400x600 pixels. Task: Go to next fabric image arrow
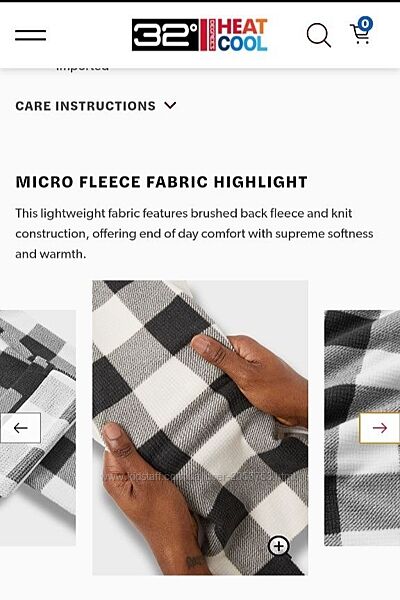(x=379, y=427)
